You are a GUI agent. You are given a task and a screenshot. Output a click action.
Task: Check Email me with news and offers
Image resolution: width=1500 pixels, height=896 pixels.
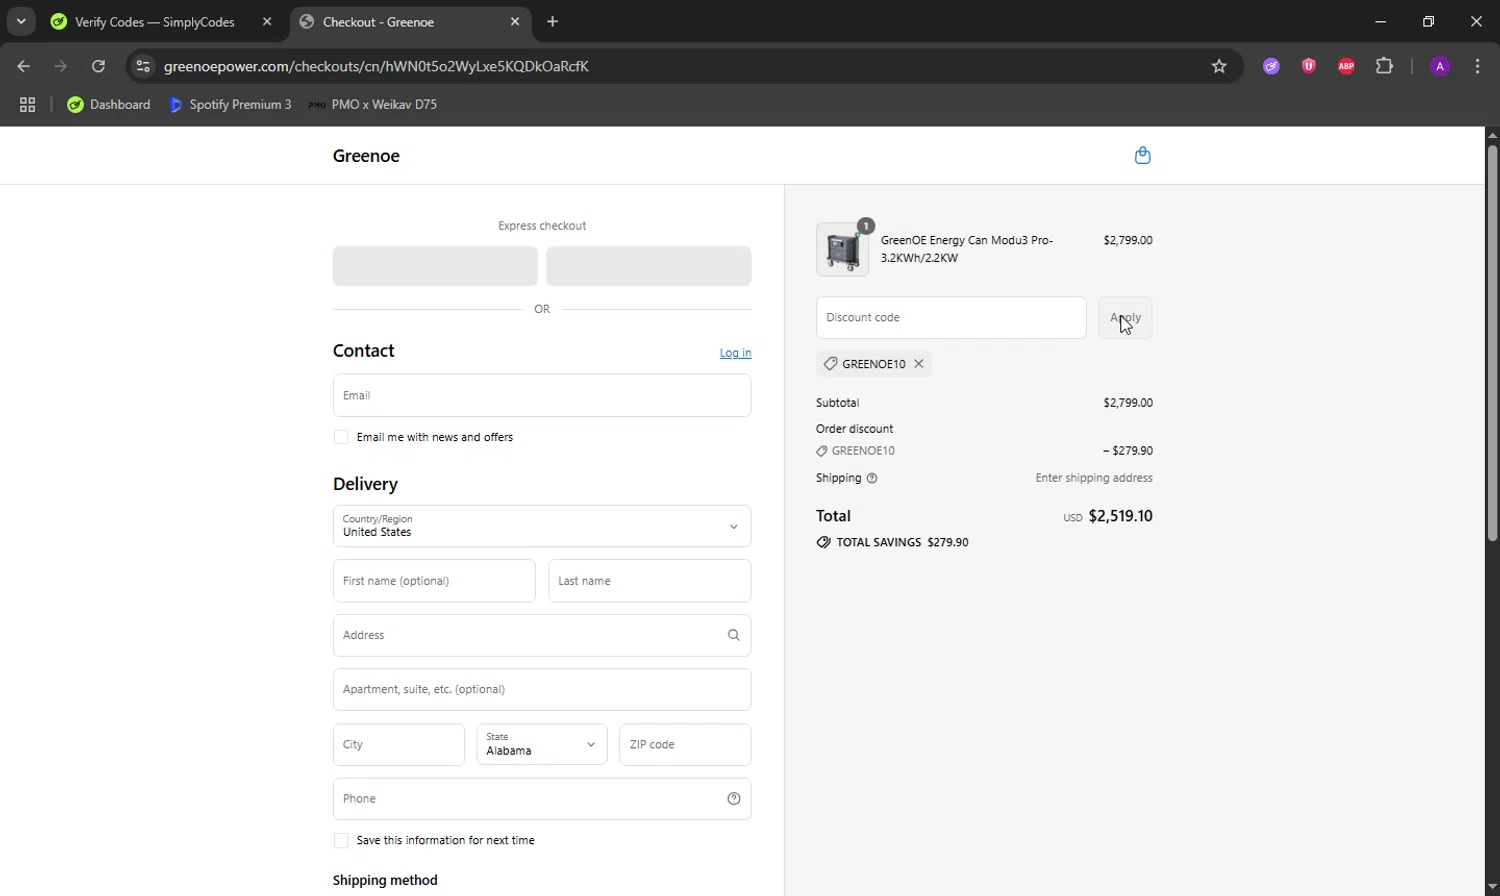pyautogui.click(x=341, y=437)
